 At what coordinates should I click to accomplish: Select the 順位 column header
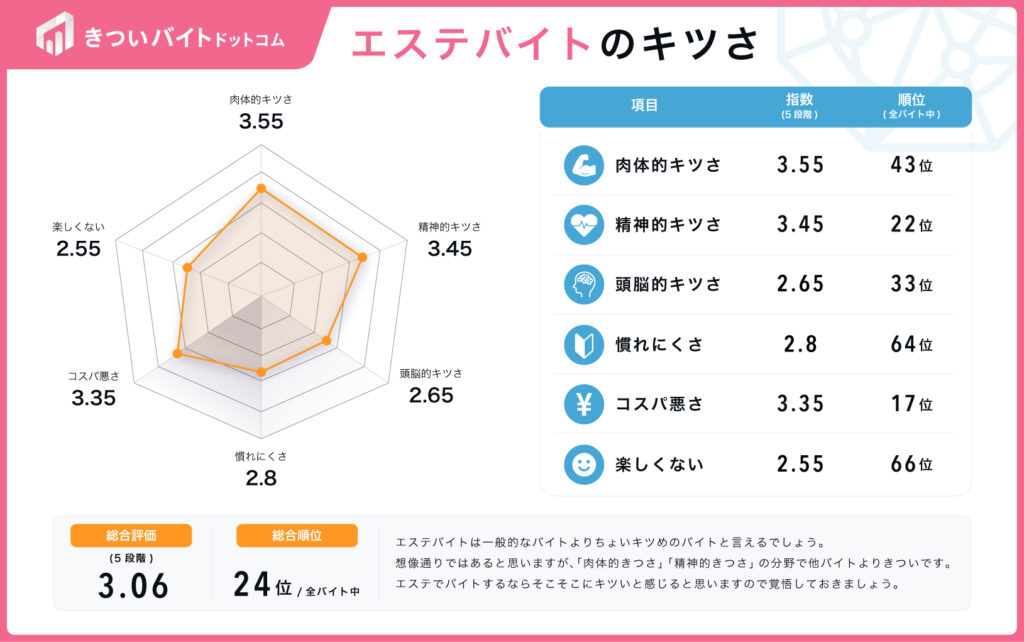pyautogui.click(x=911, y=106)
